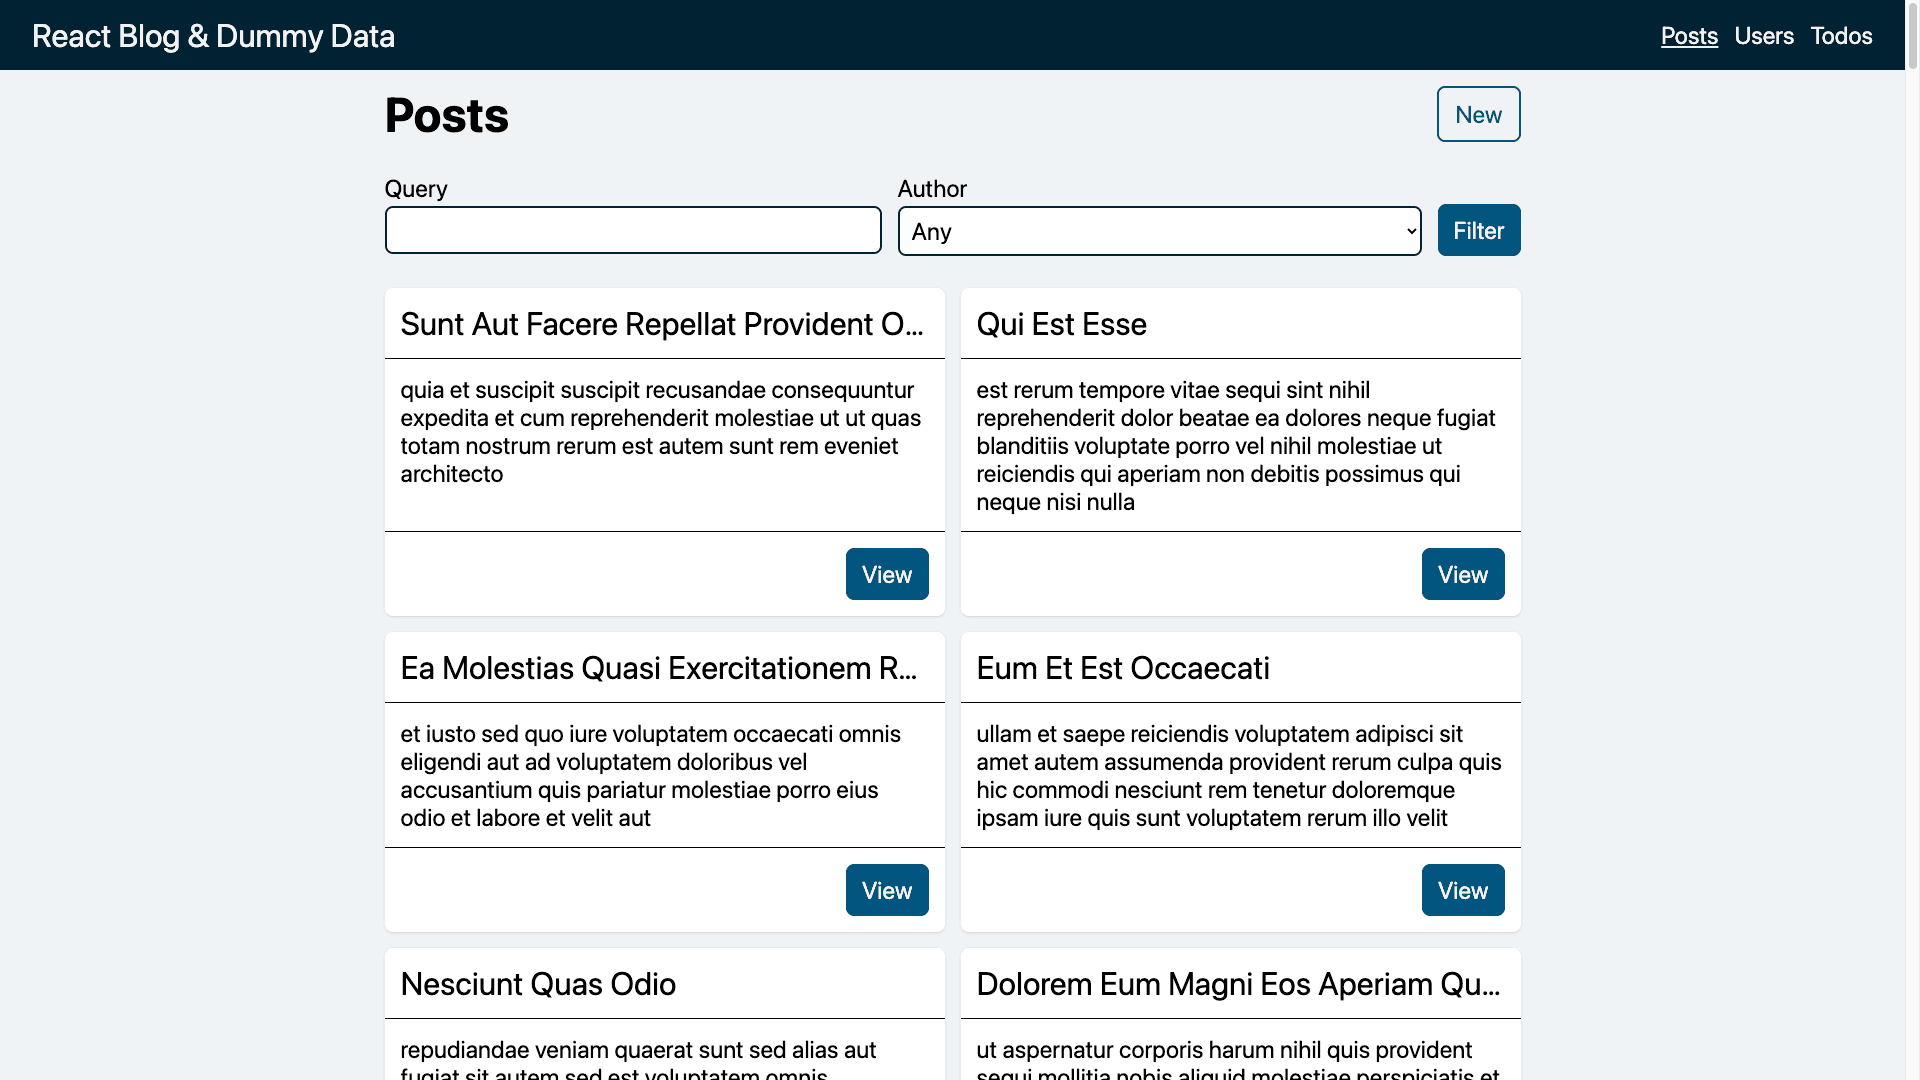Open the Author dropdown set to Any

(x=1159, y=231)
